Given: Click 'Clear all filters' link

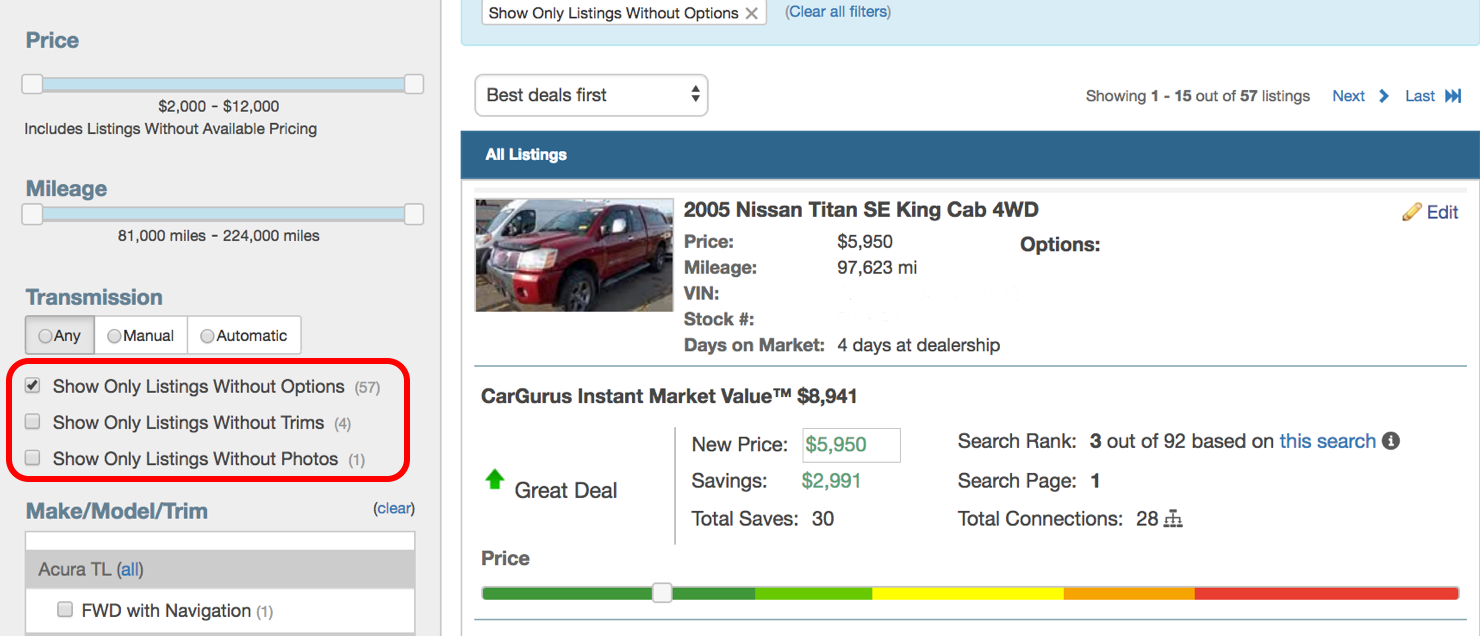Looking at the screenshot, I should [x=839, y=12].
